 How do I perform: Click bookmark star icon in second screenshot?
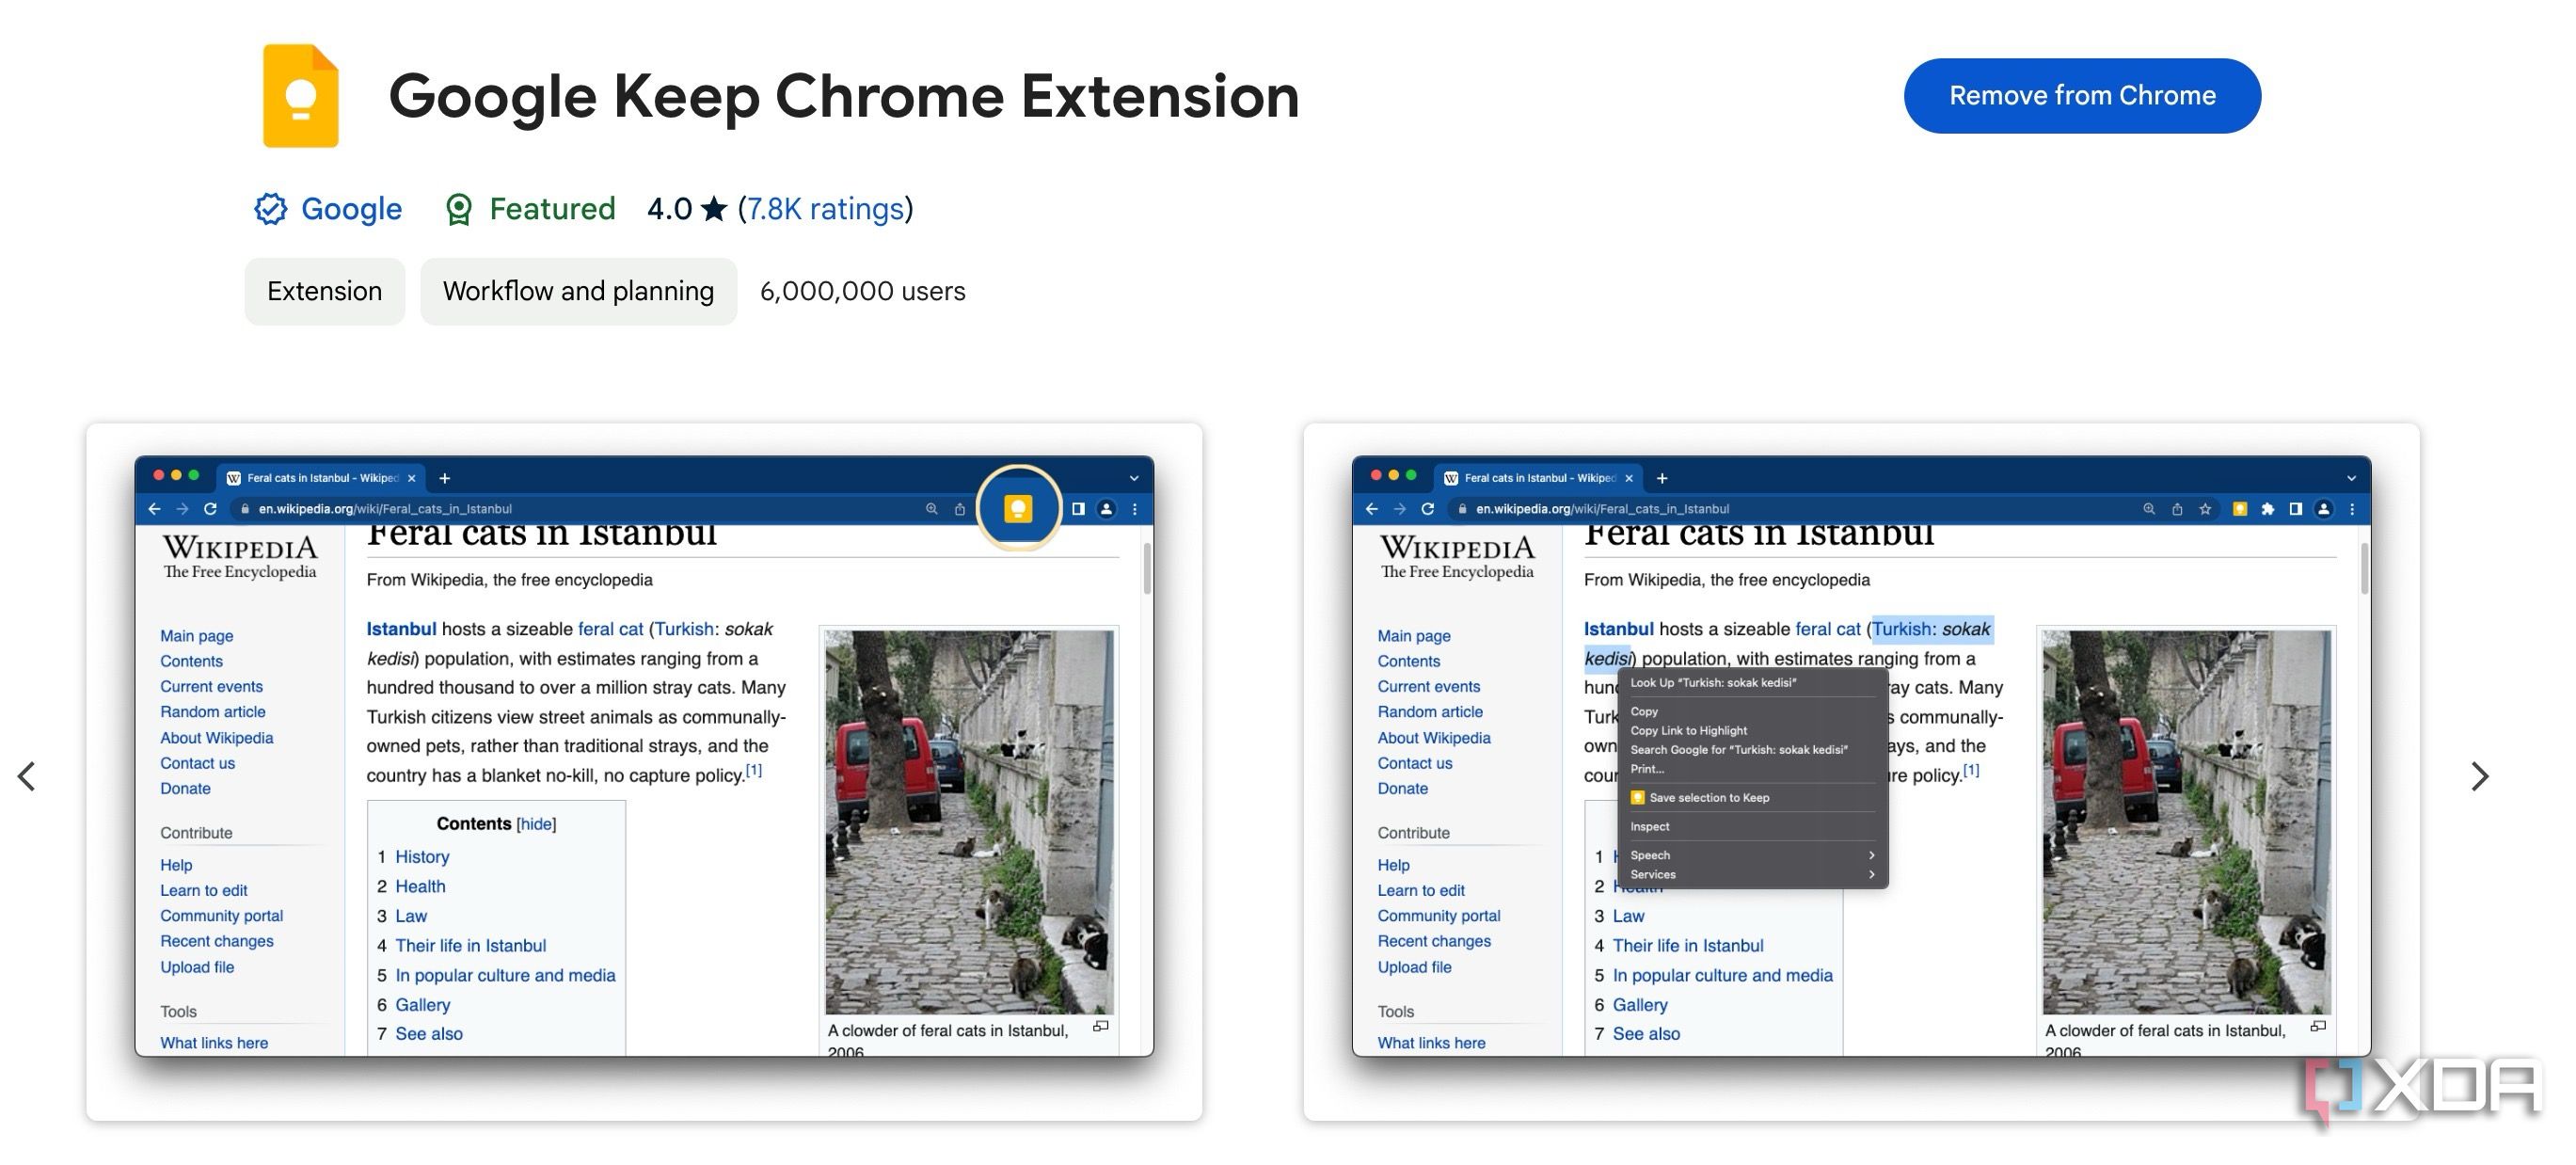2205,509
